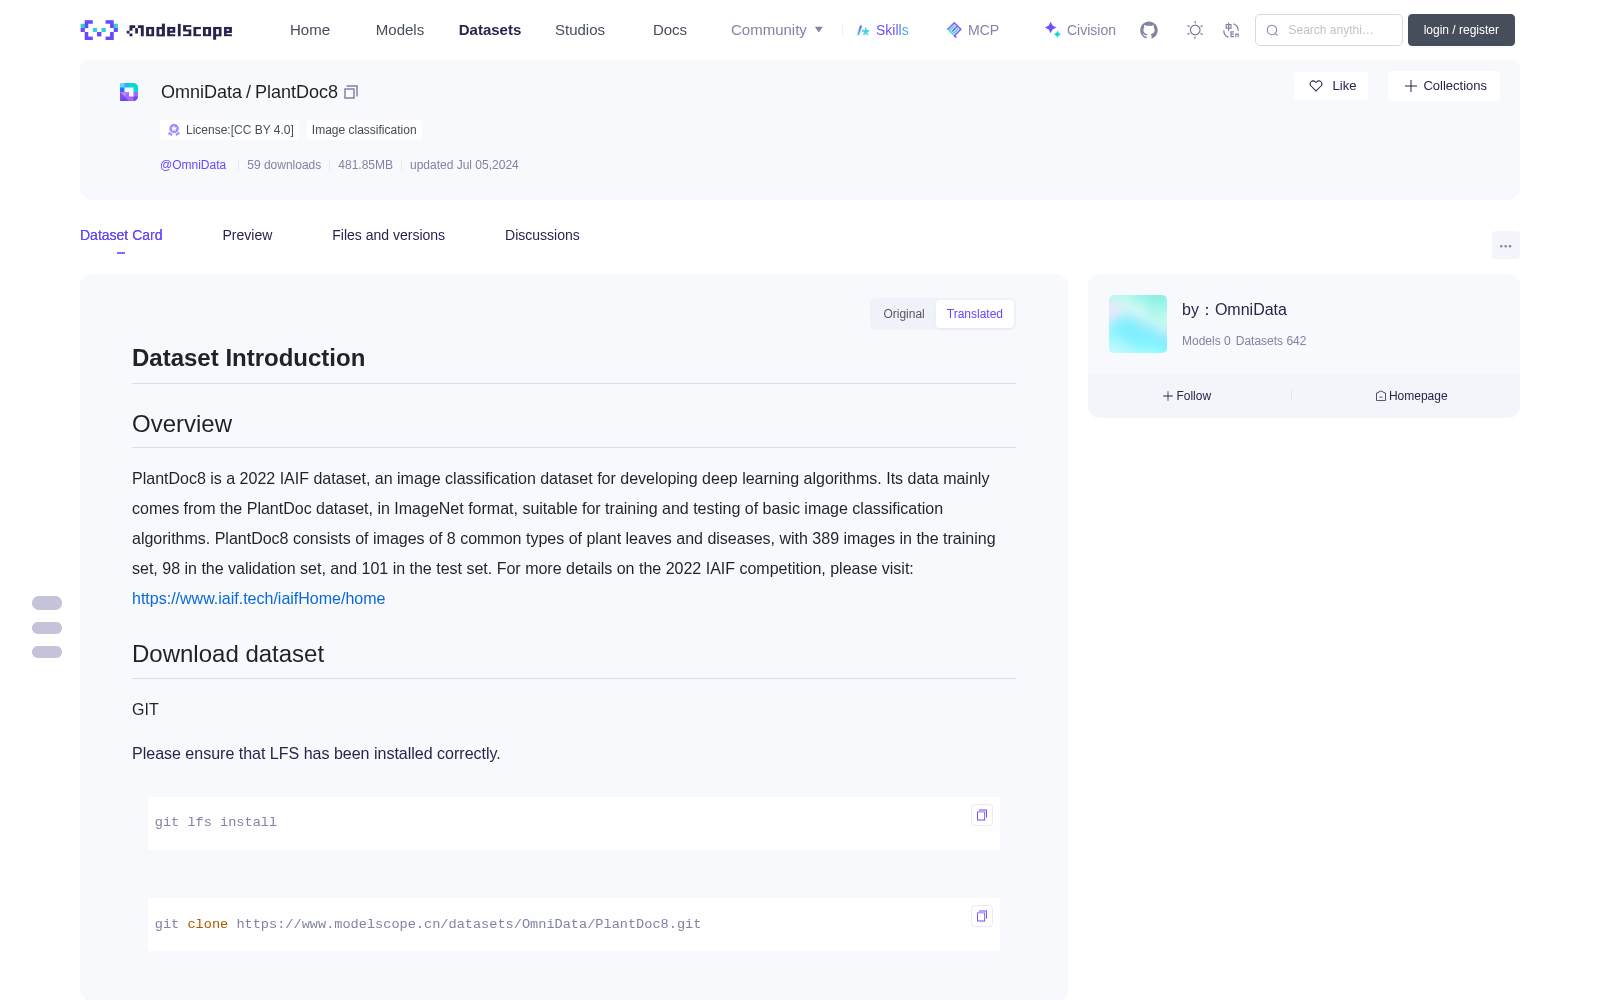Open the Docs page
Screen dimensions: 1600x1000
670,30
